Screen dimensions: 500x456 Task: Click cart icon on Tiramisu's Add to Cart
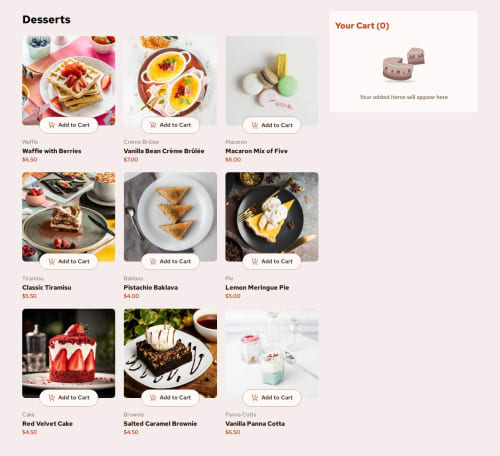(52, 261)
